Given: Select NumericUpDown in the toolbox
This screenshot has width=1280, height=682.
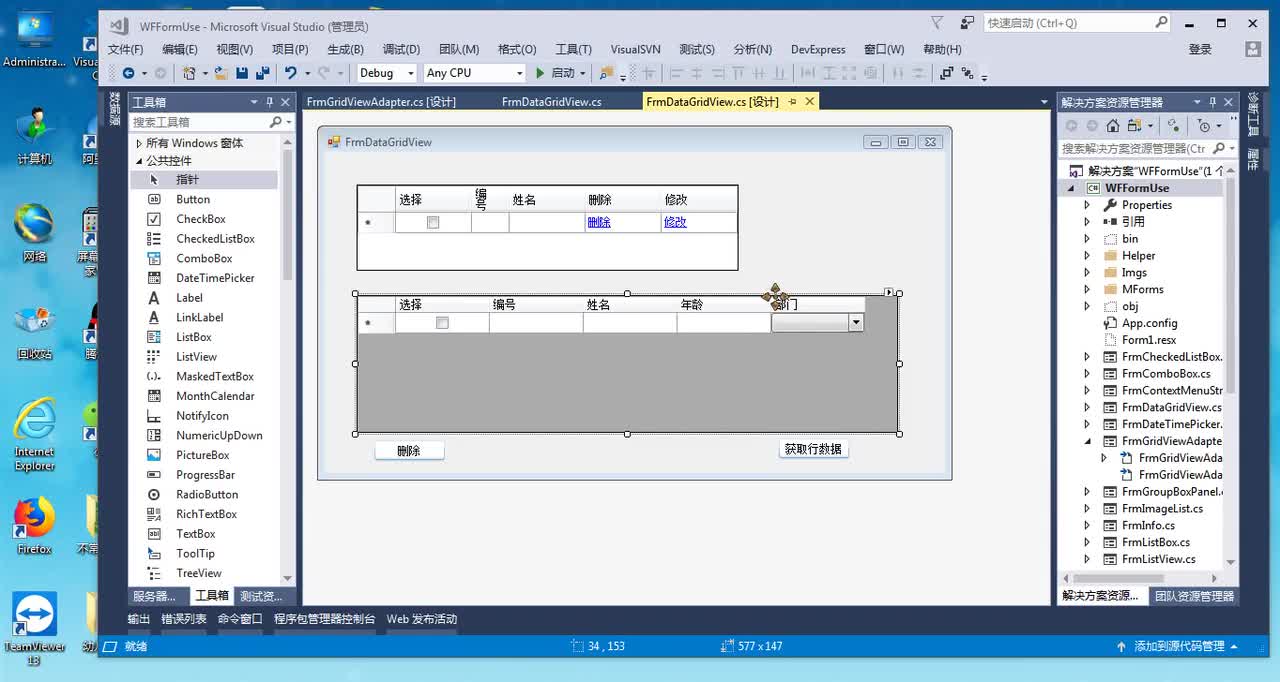Looking at the screenshot, I should (x=219, y=435).
